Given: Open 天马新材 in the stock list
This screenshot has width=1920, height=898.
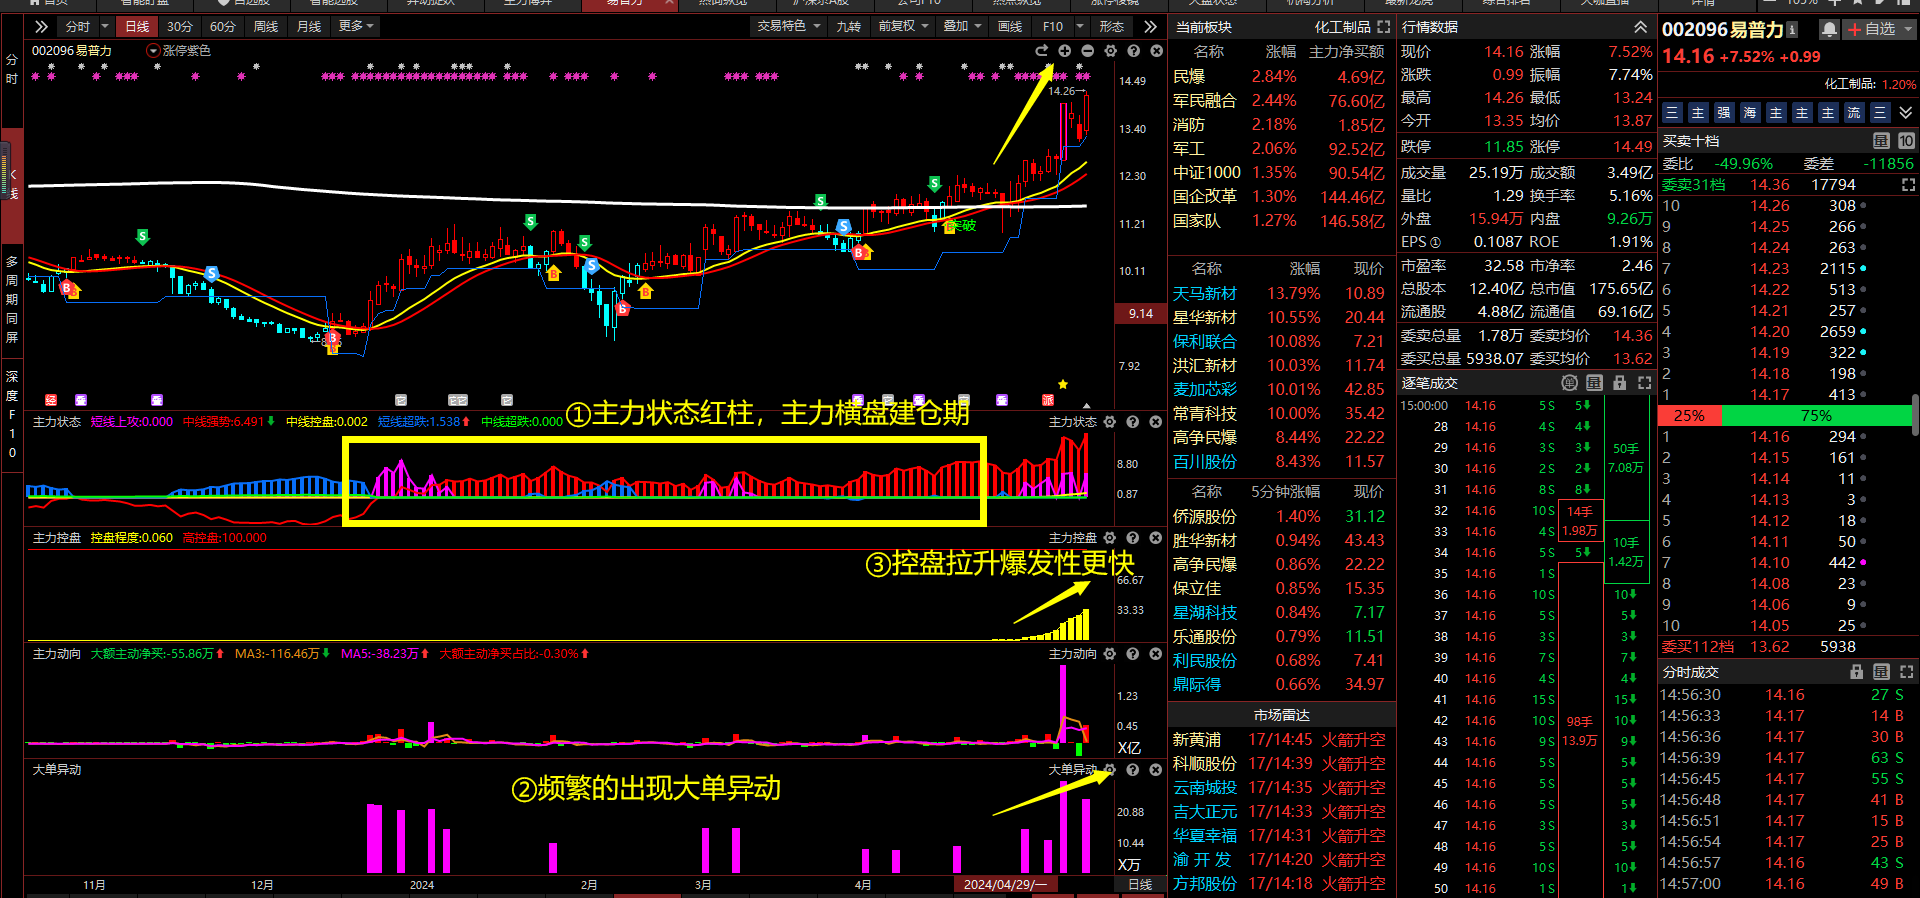Looking at the screenshot, I should [x=1205, y=293].
